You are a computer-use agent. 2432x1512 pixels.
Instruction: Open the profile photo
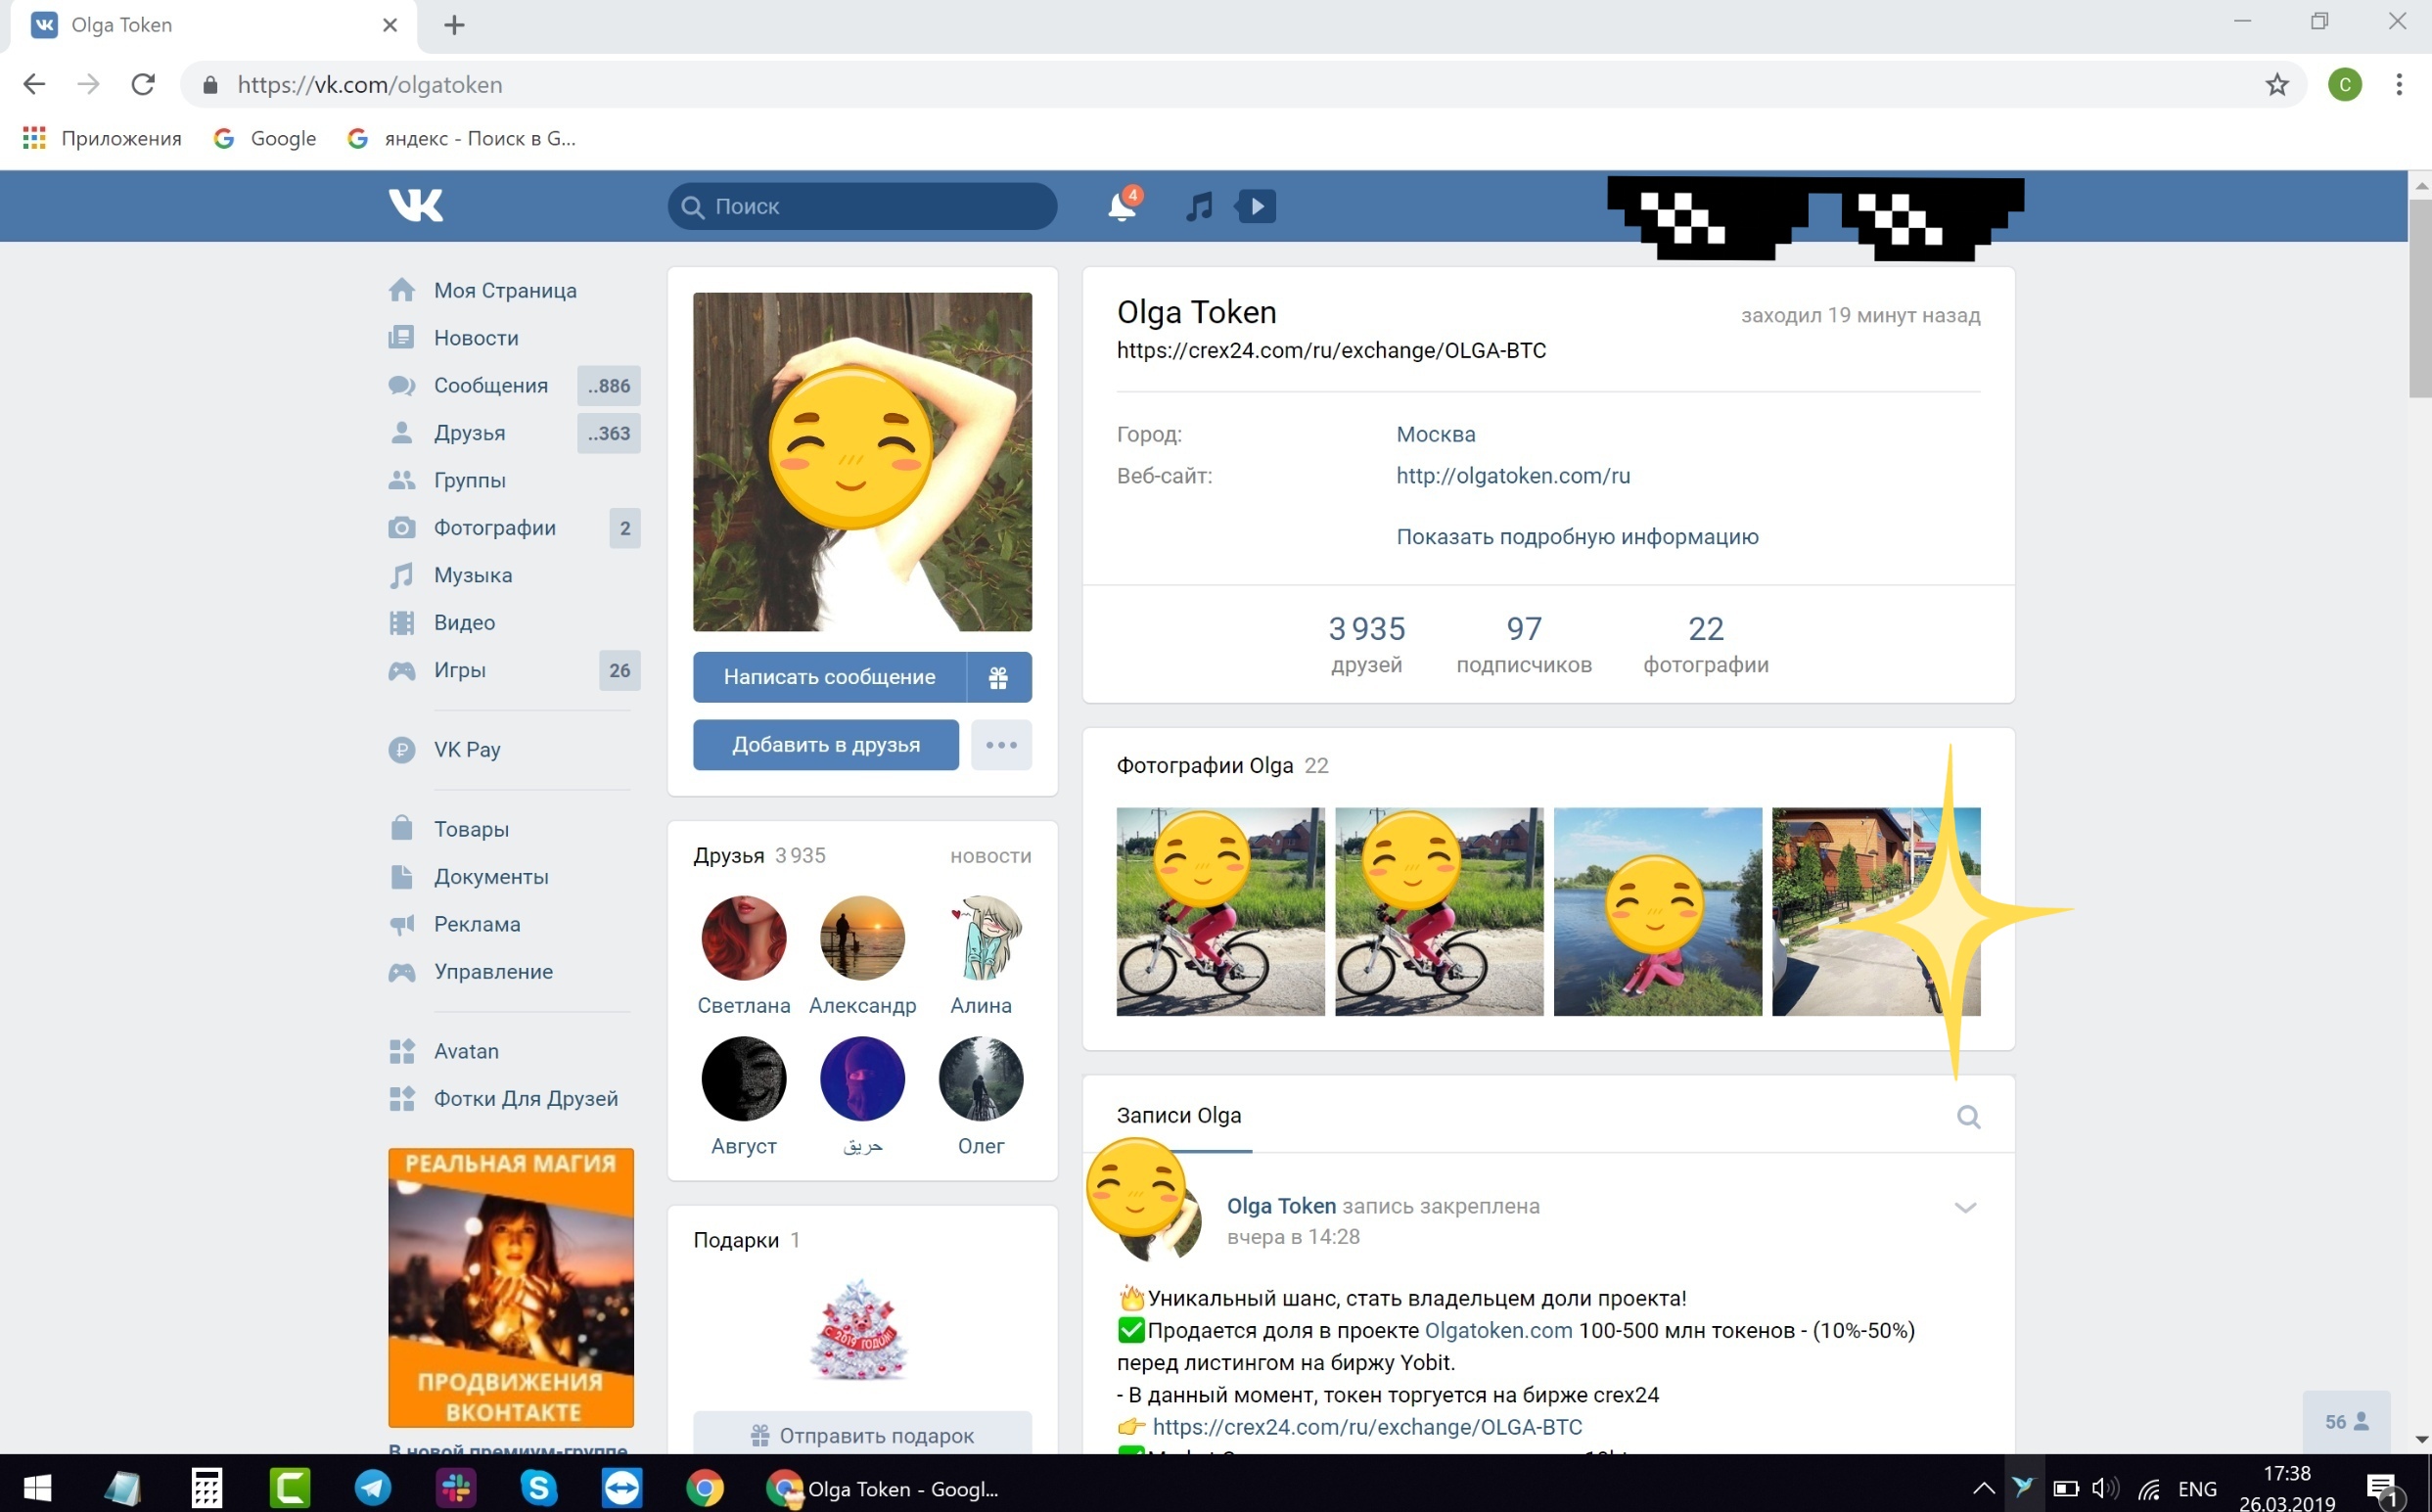[x=862, y=461]
